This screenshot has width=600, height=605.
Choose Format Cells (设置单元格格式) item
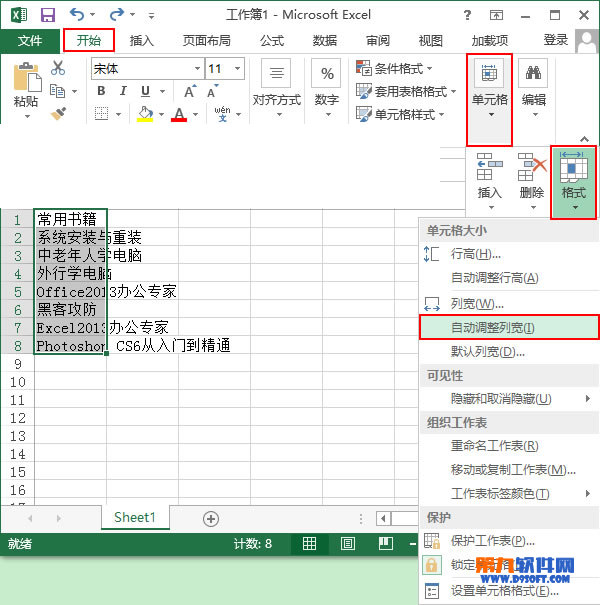coord(509,590)
